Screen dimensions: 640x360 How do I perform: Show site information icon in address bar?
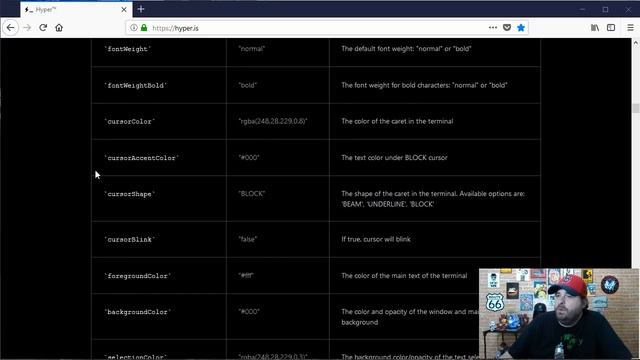click(133, 28)
